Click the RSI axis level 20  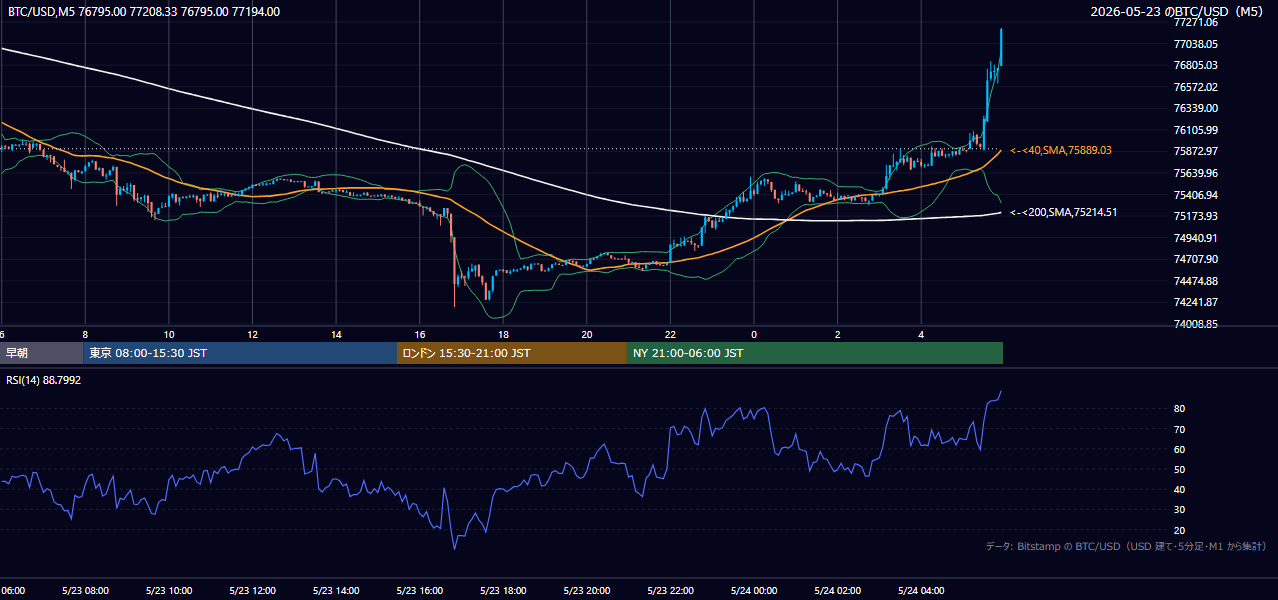(x=1180, y=530)
